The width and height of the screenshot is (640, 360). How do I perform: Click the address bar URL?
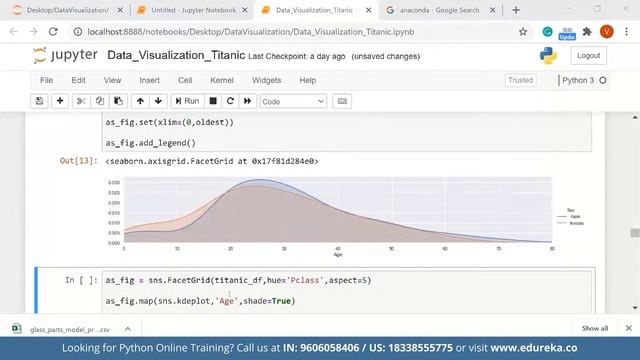point(251,31)
